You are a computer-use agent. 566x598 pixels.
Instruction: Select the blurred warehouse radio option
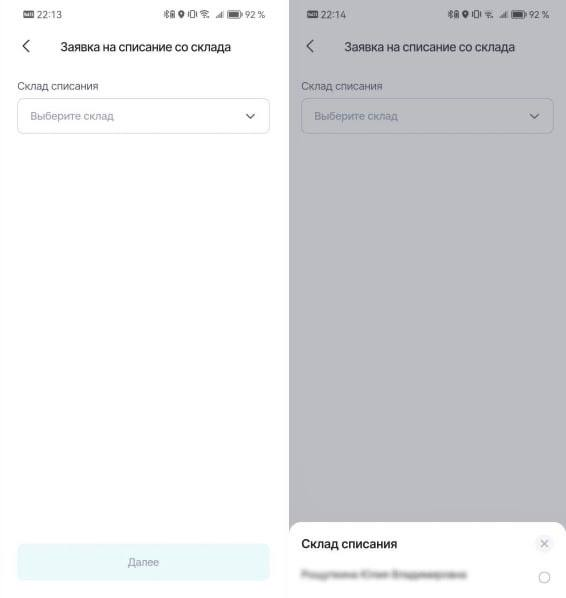point(544,577)
